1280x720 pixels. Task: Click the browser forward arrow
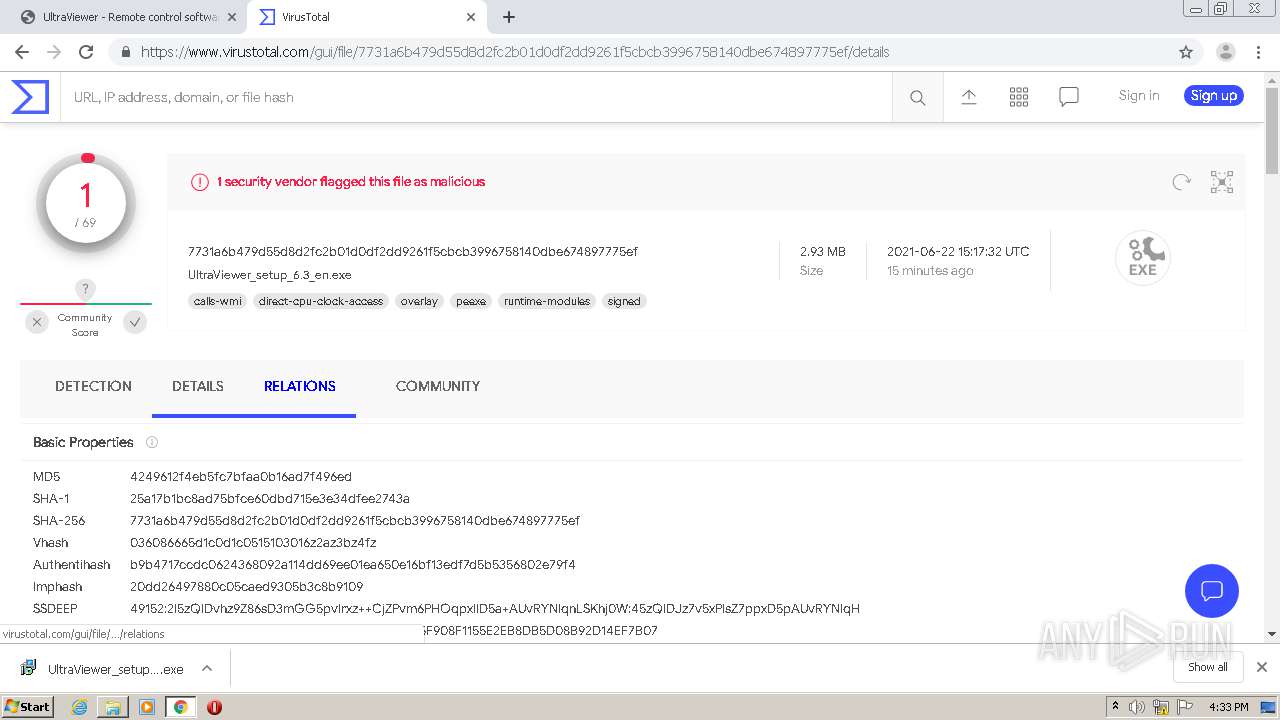[x=54, y=52]
